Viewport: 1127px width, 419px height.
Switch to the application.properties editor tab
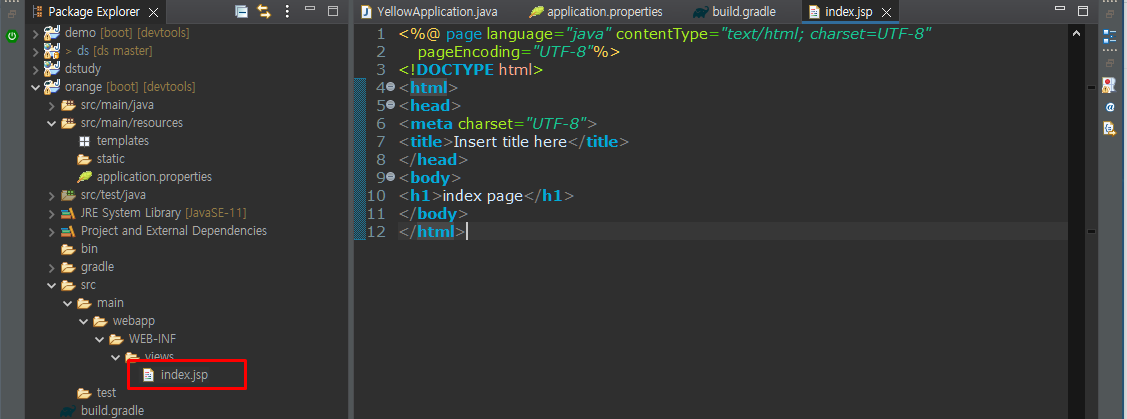(x=596, y=12)
